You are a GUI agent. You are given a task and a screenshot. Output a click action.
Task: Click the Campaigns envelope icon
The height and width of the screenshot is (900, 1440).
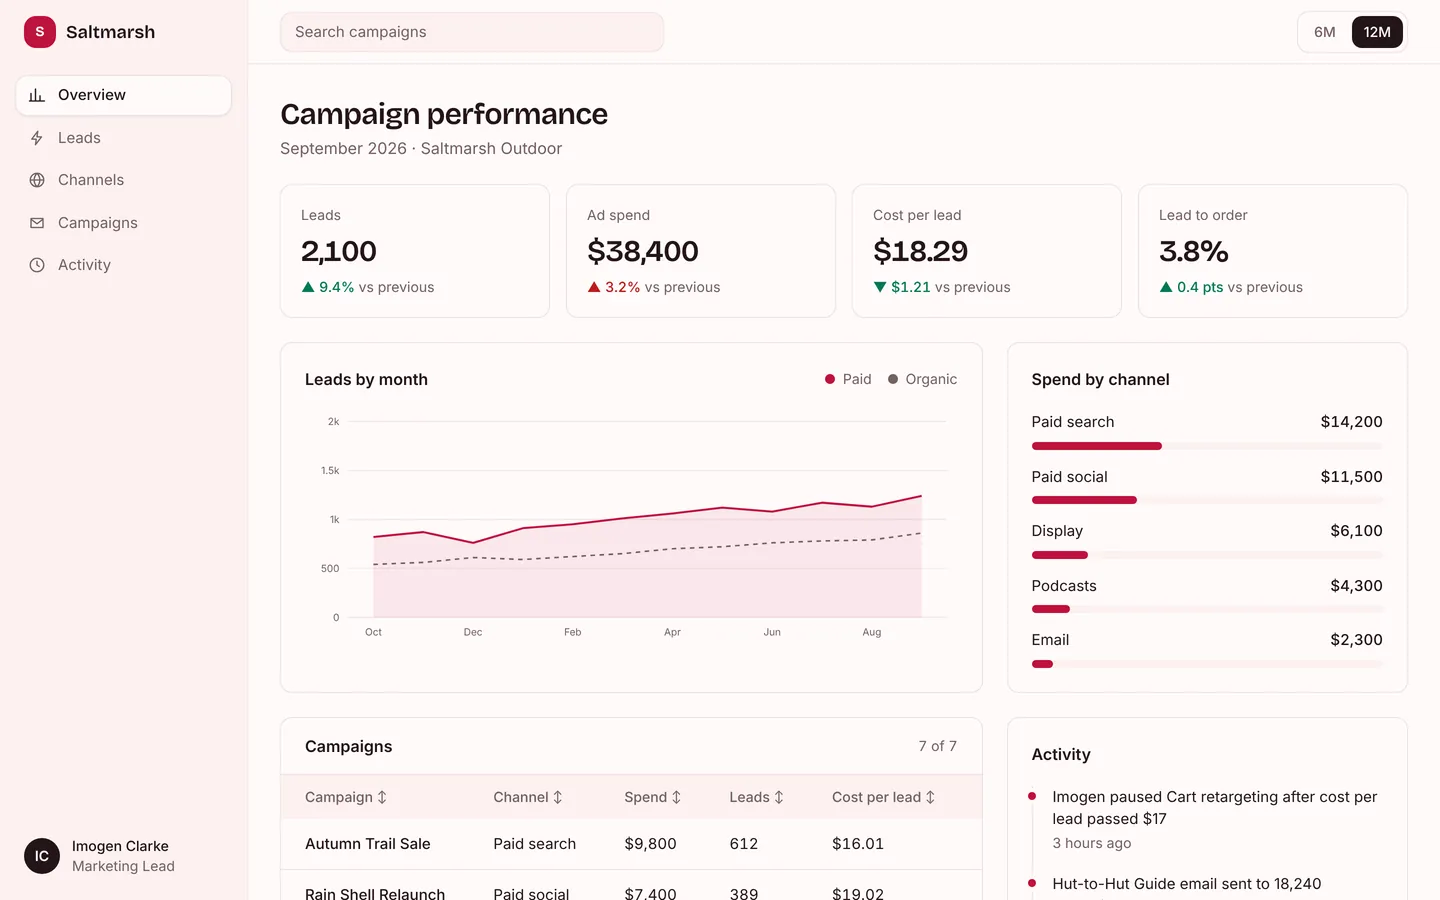tap(37, 223)
